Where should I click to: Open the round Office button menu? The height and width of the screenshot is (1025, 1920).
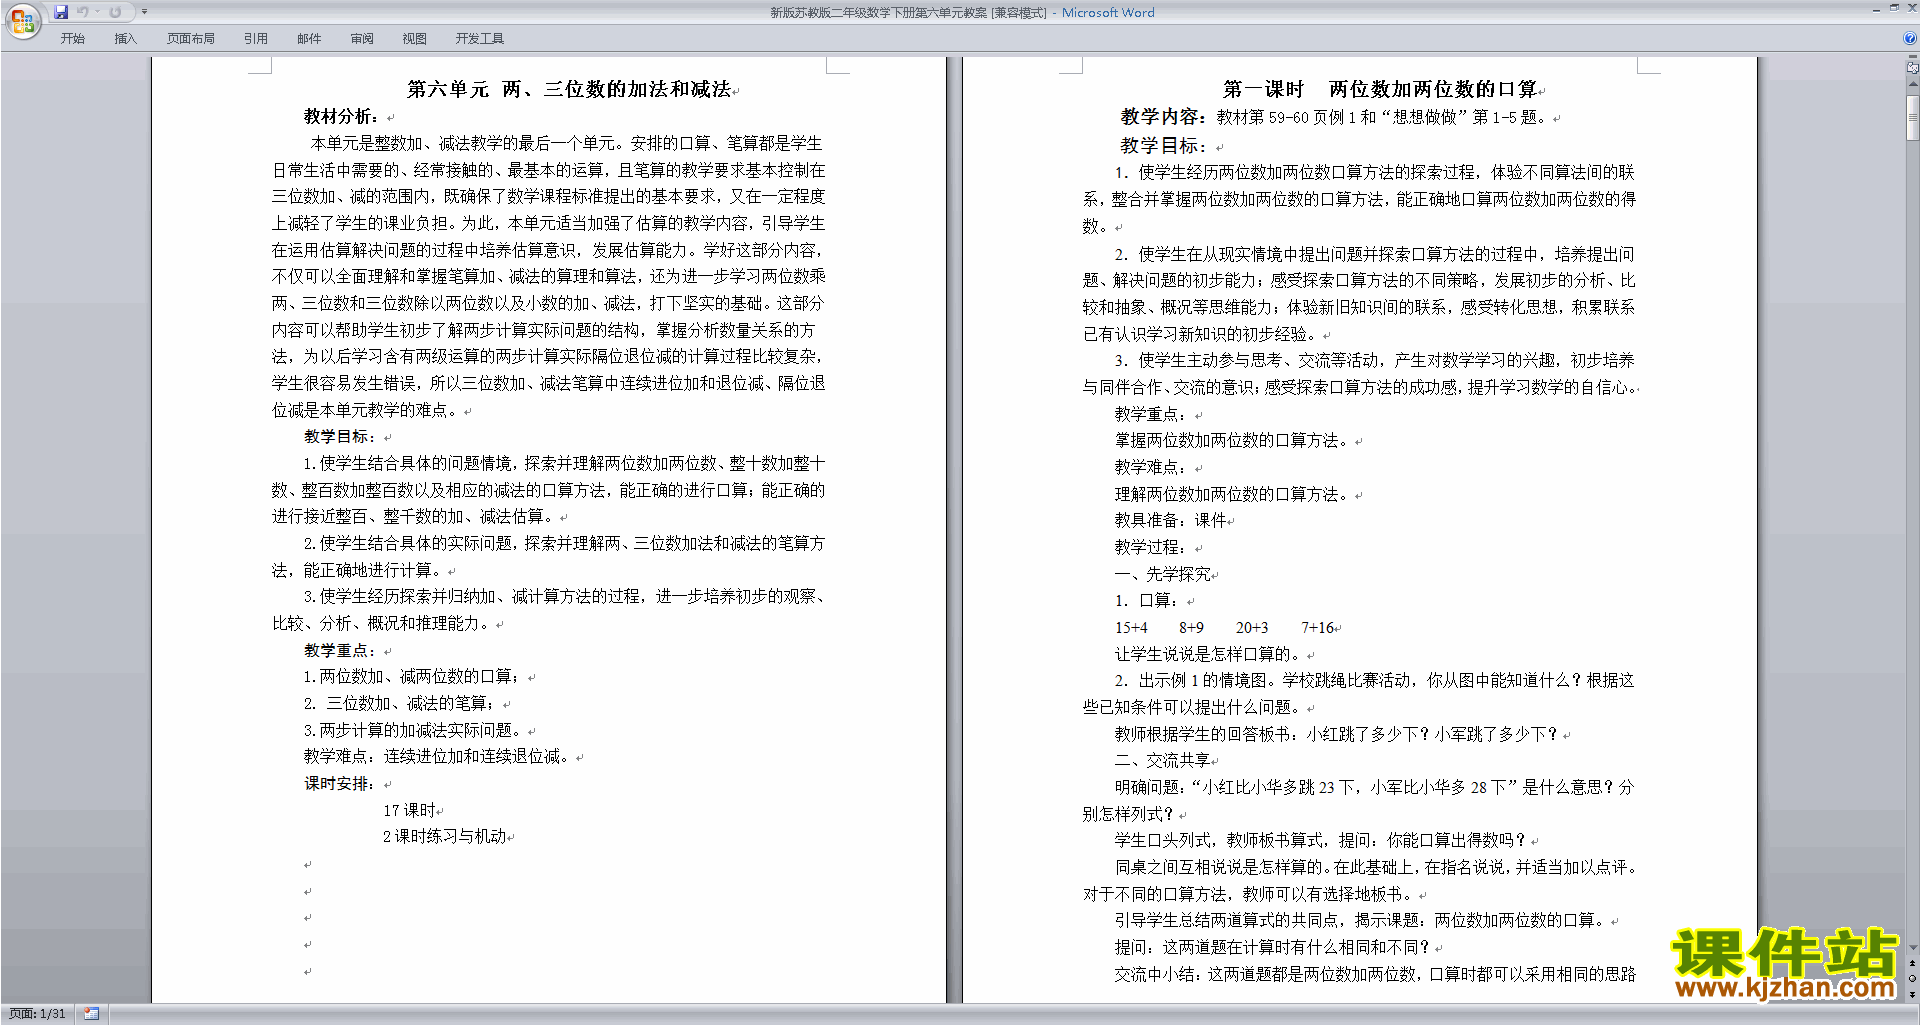click(x=22, y=20)
